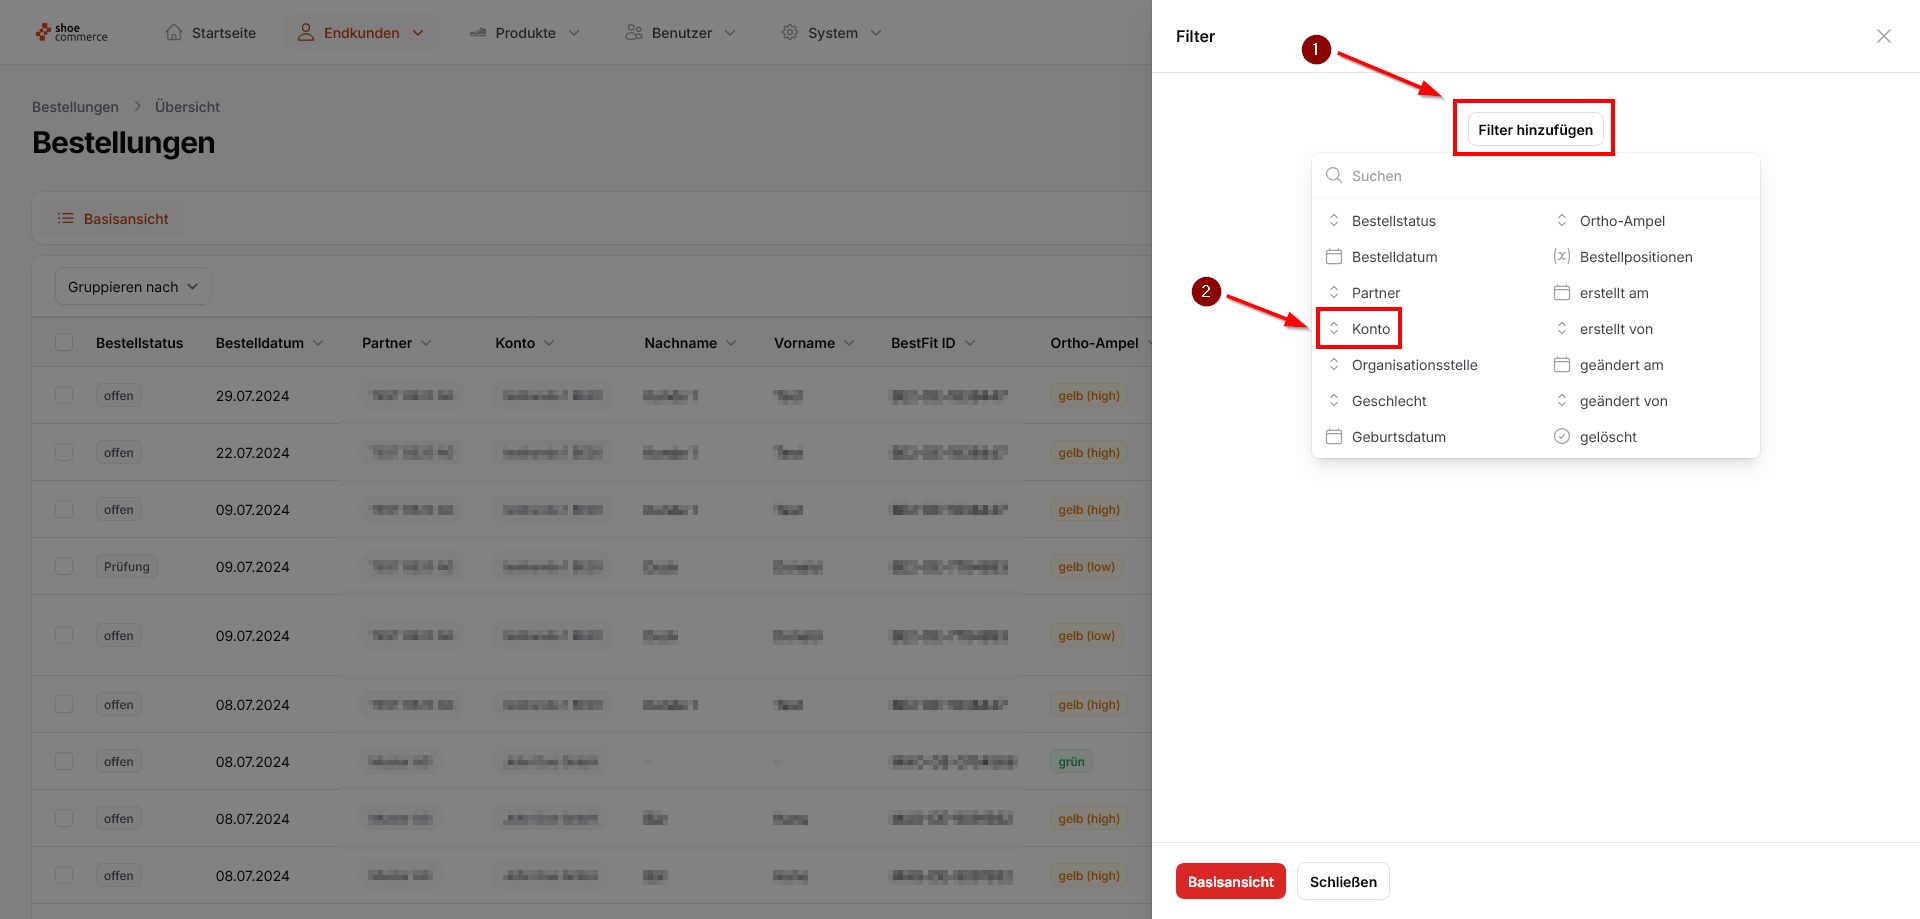
Task: Click the calendar icon beside Geburtsdatum filter
Action: click(x=1334, y=436)
